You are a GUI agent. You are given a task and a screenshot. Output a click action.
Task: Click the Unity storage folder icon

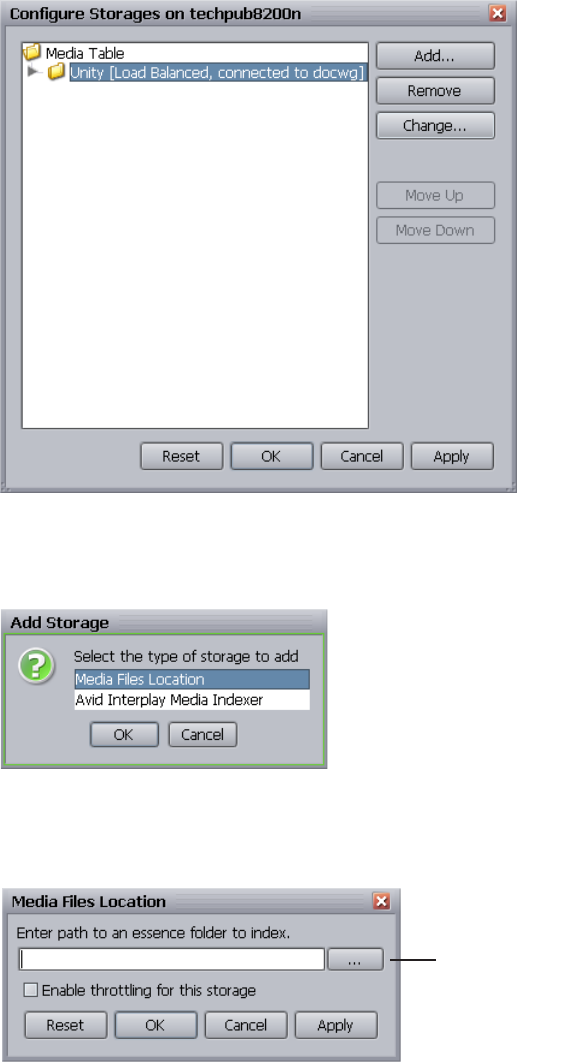coord(56,71)
